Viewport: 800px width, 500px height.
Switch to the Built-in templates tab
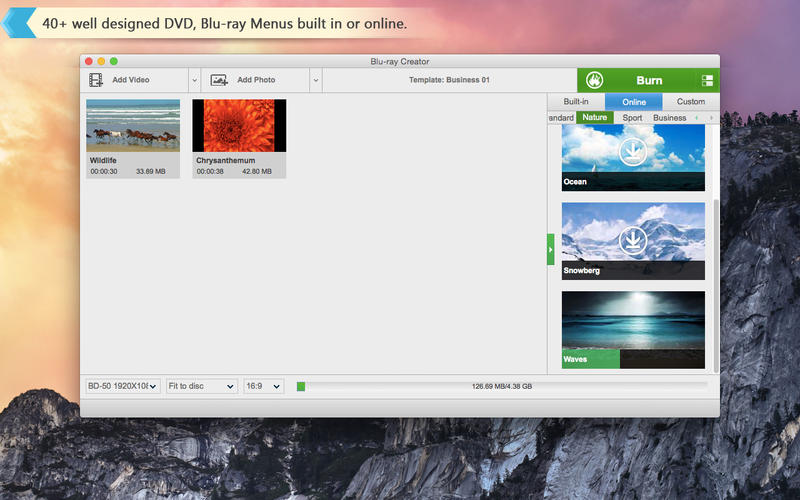[576, 101]
